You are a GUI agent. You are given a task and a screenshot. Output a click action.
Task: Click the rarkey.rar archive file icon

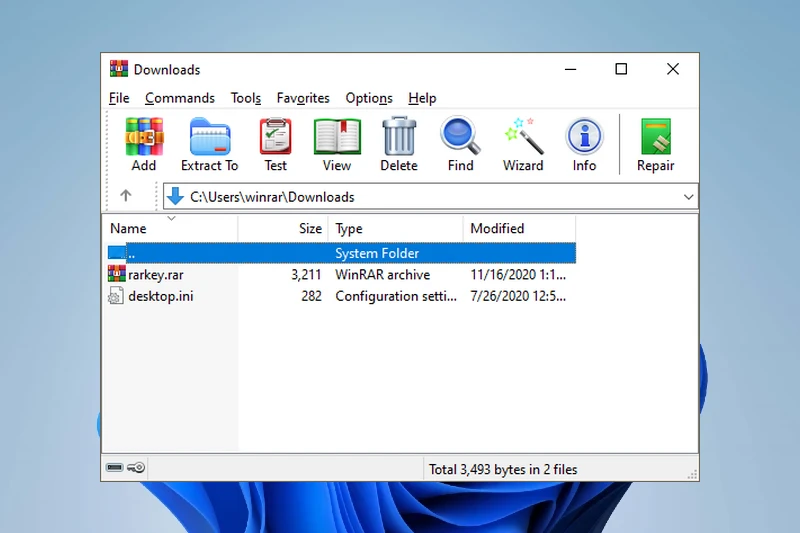click(117, 274)
